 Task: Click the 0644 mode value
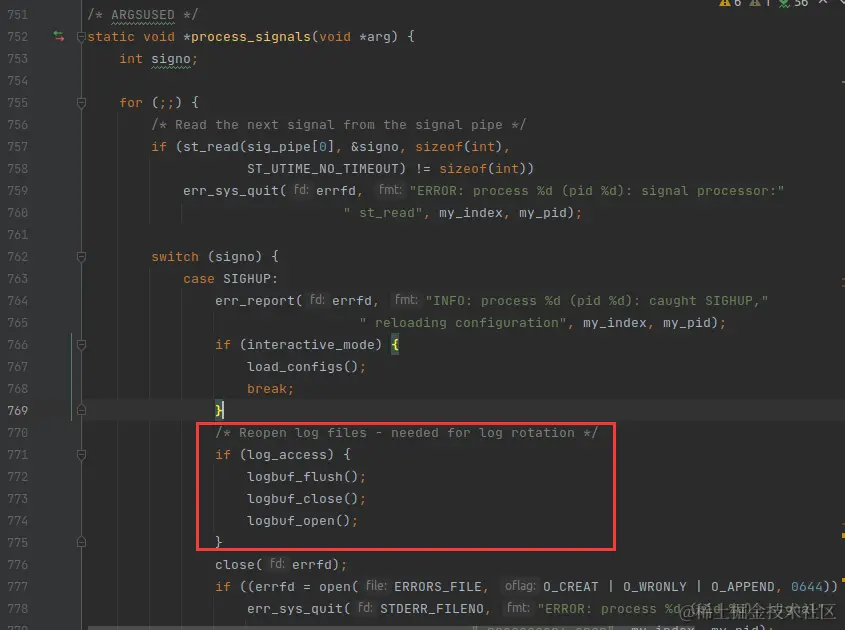(807, 586)
